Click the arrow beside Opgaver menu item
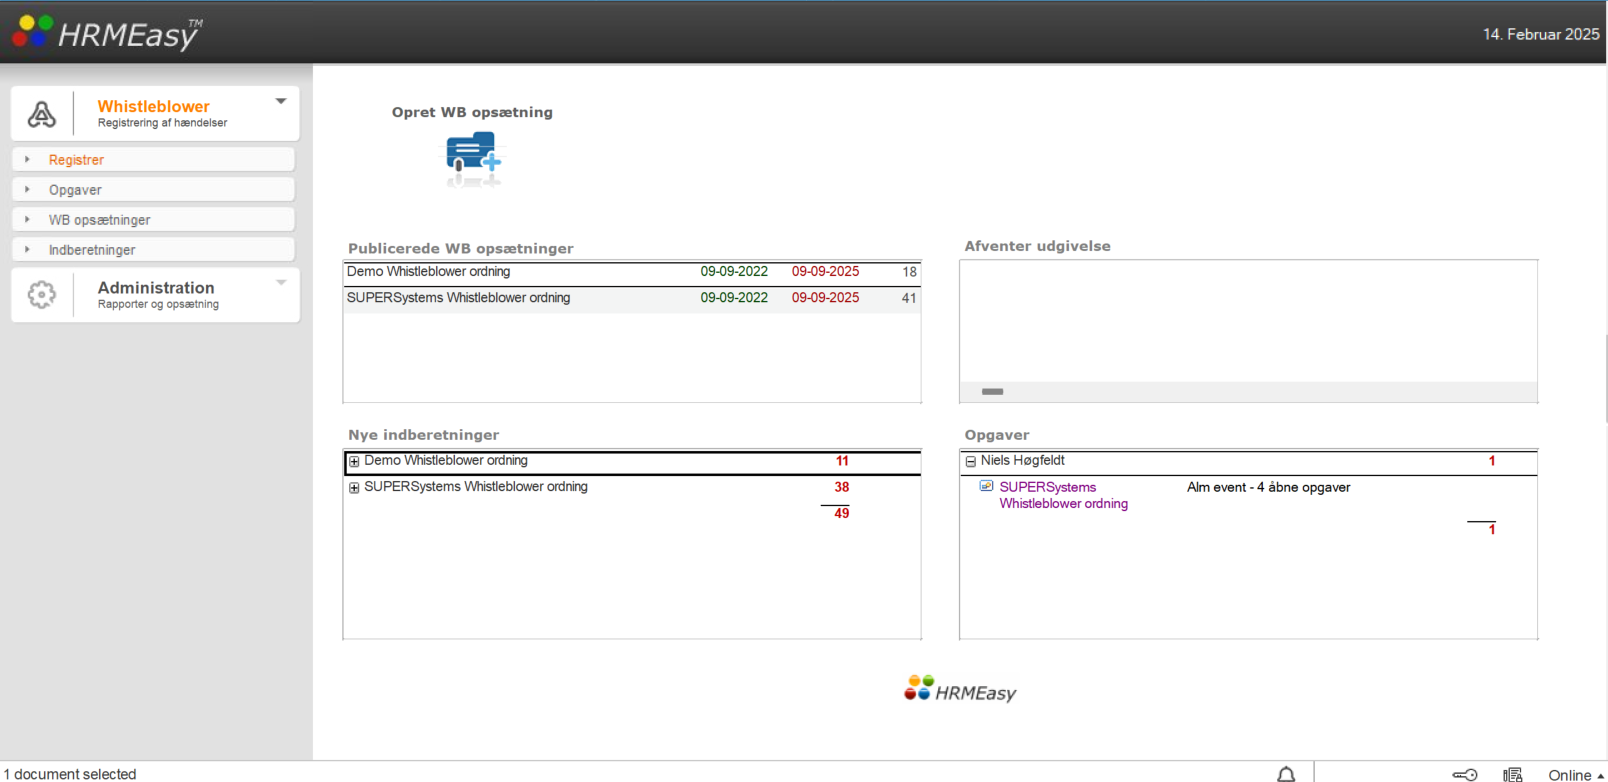 tap(27, 189)
